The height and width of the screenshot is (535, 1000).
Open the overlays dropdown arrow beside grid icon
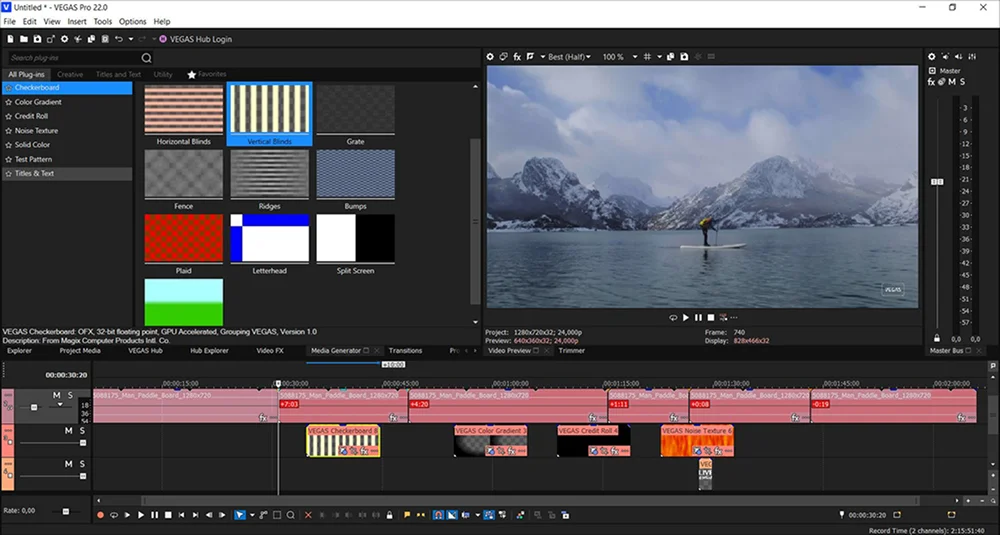(659, 57)
